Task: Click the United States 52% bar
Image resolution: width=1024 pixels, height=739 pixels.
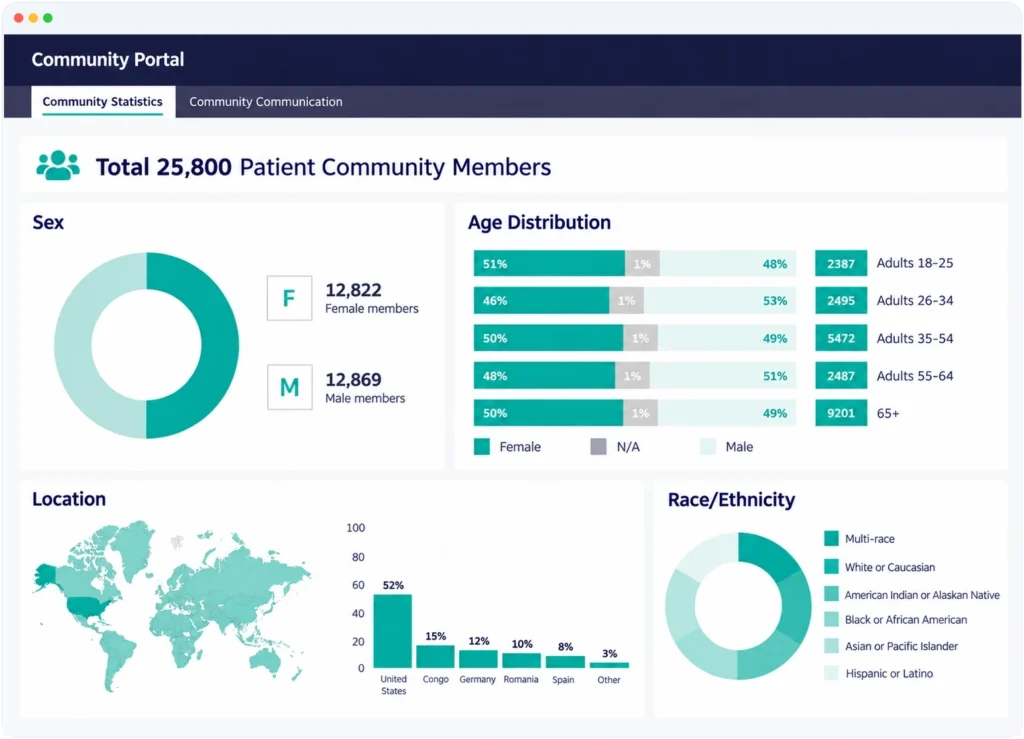Action: point(392,631)
